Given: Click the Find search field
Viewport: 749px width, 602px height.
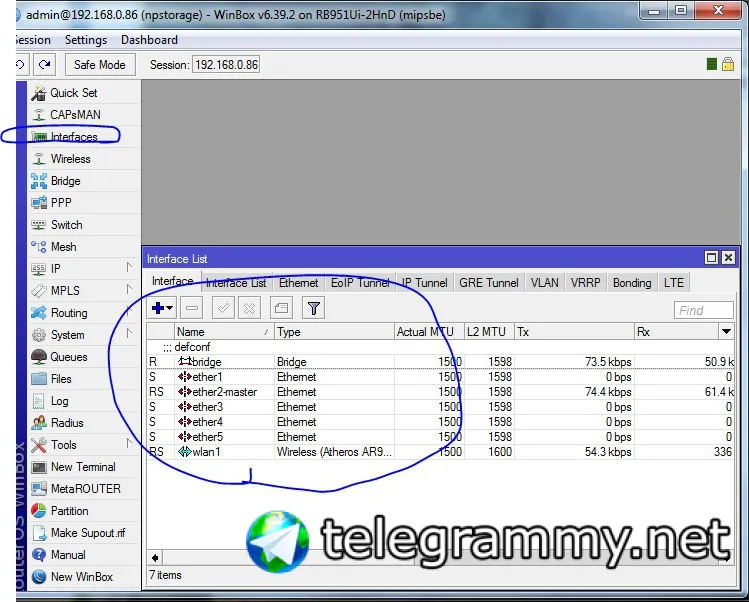Looking at the screenshot, I should 704,310.
